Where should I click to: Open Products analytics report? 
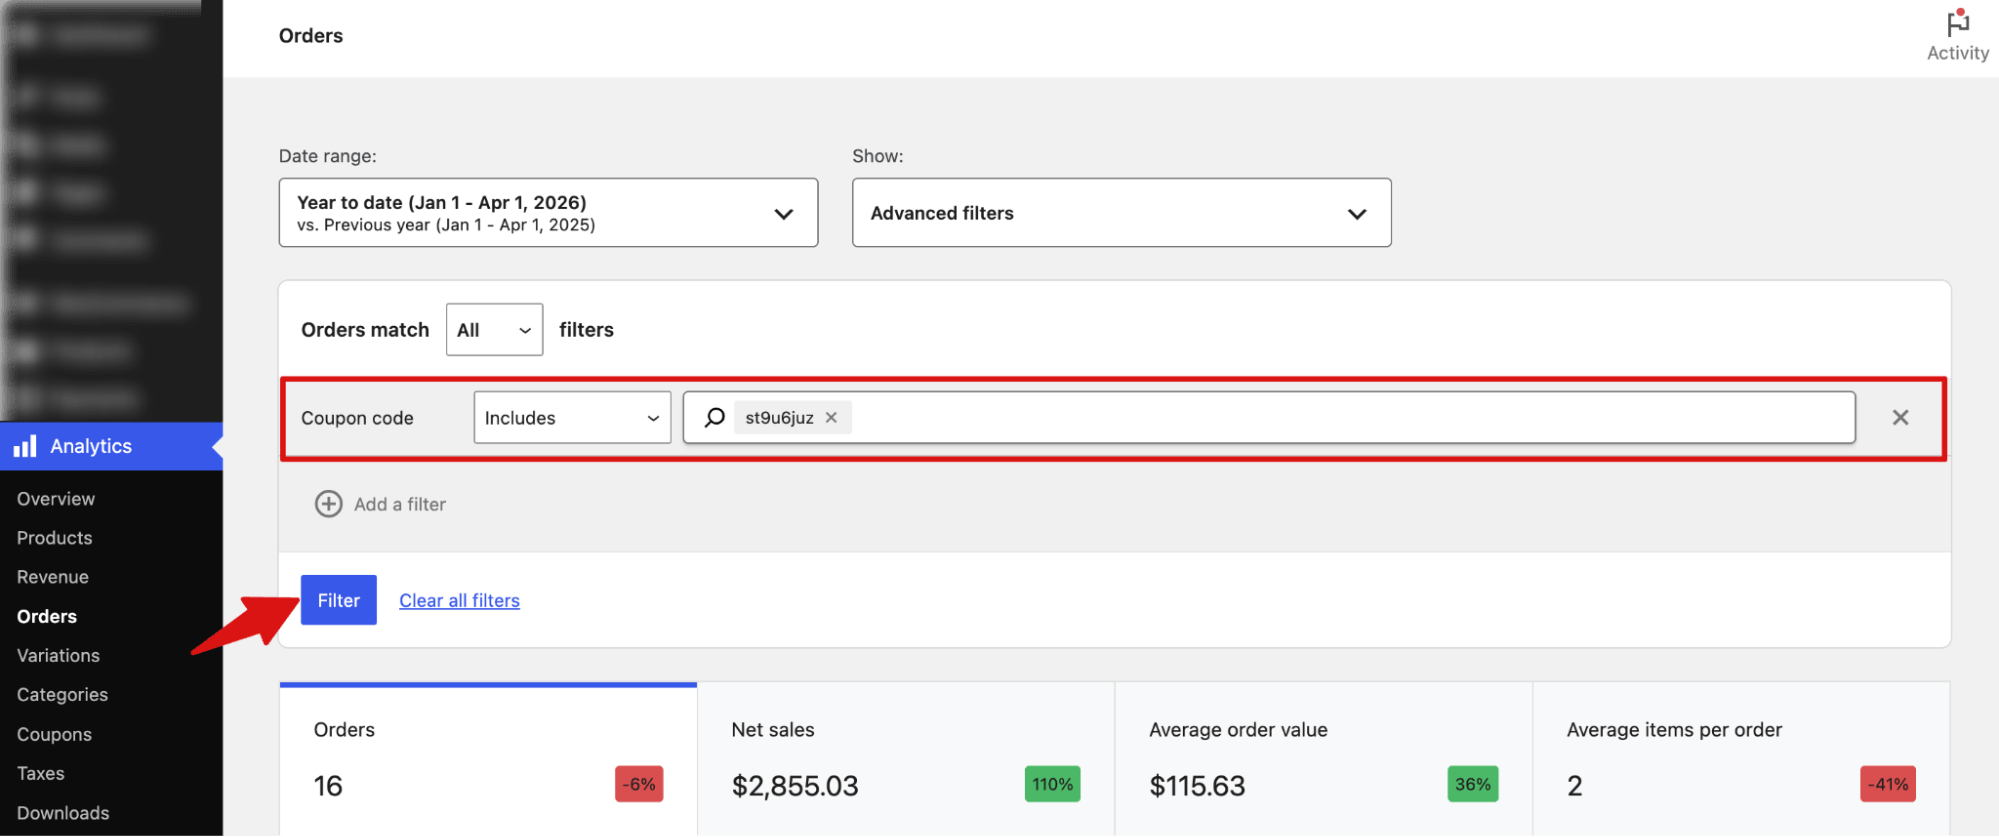[x=54, y=538]
